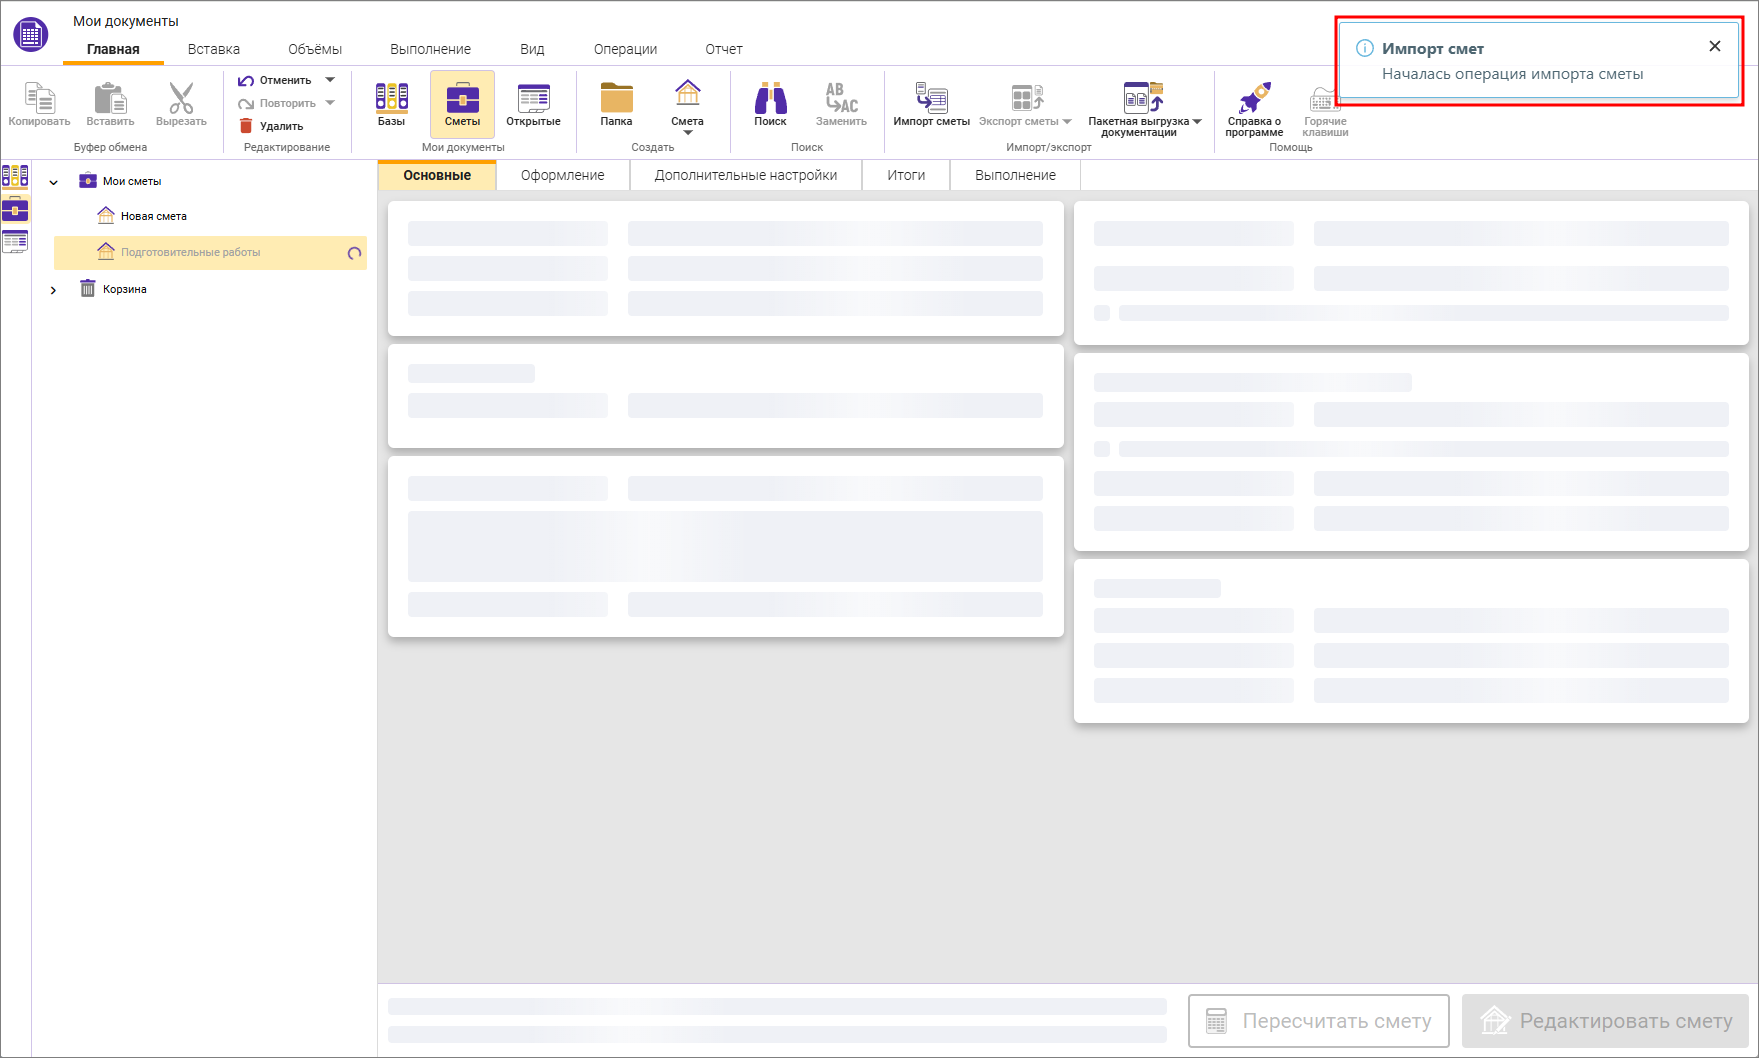Expand the Корзина tree node
The width and height of the screenshot is (1759, 1058).
click(54, 290)
